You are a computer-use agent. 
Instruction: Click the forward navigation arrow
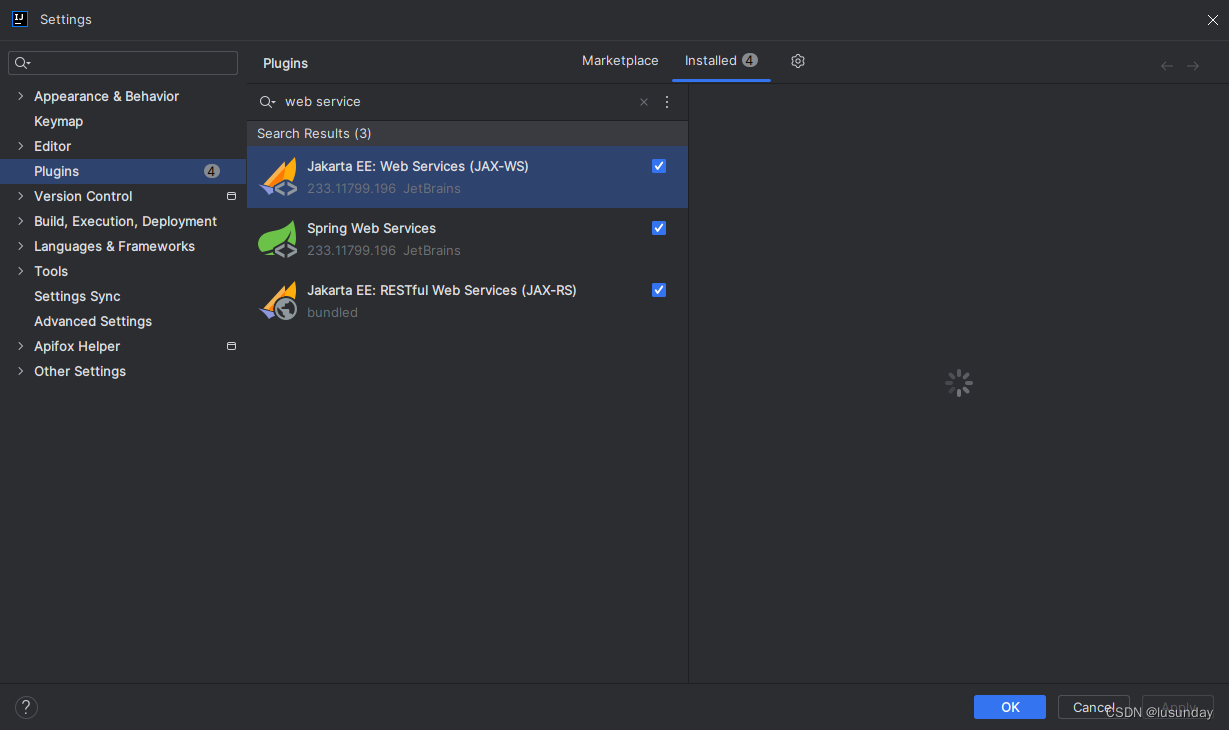1193,65
